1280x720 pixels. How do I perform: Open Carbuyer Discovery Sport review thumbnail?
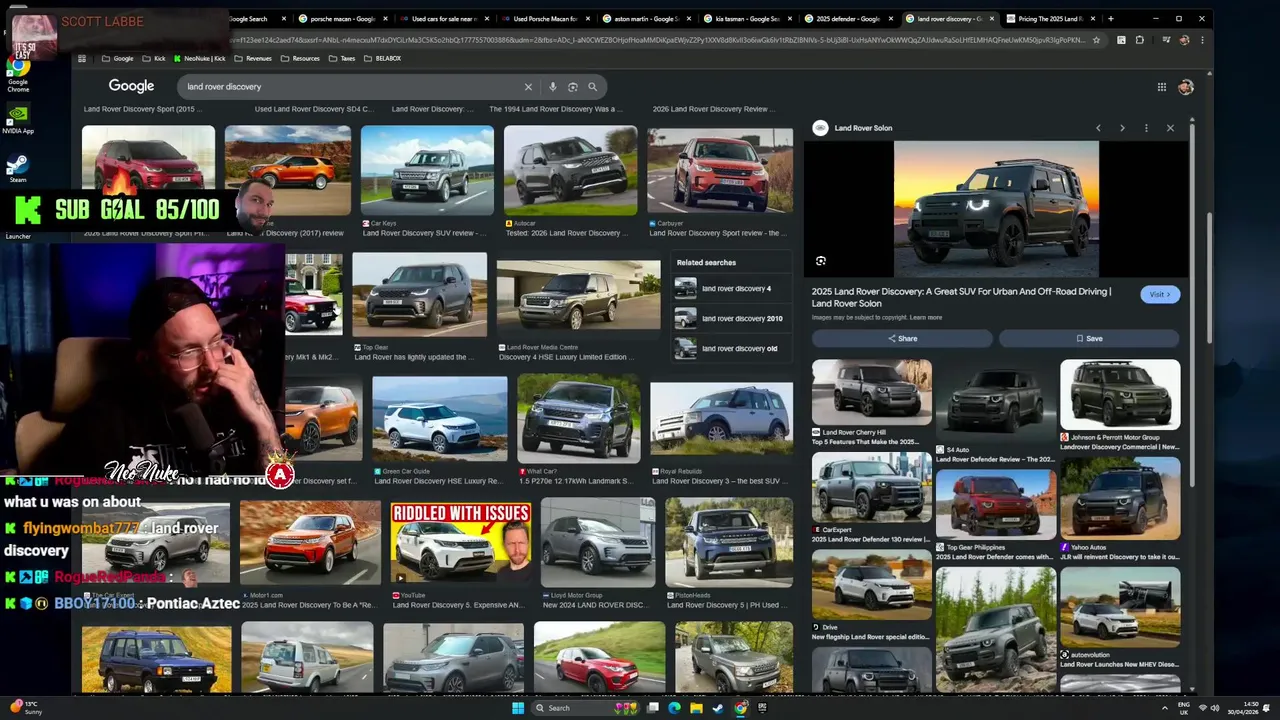[719, 170]
